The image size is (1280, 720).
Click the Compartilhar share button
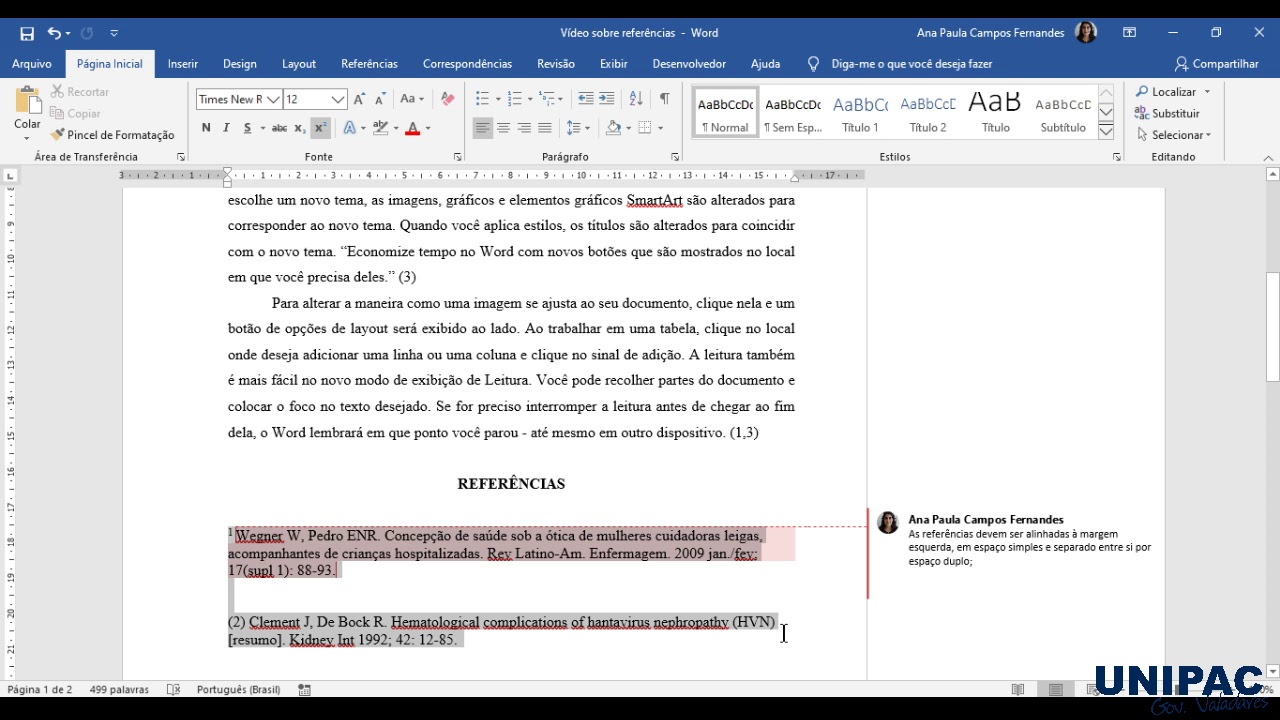1217,64
